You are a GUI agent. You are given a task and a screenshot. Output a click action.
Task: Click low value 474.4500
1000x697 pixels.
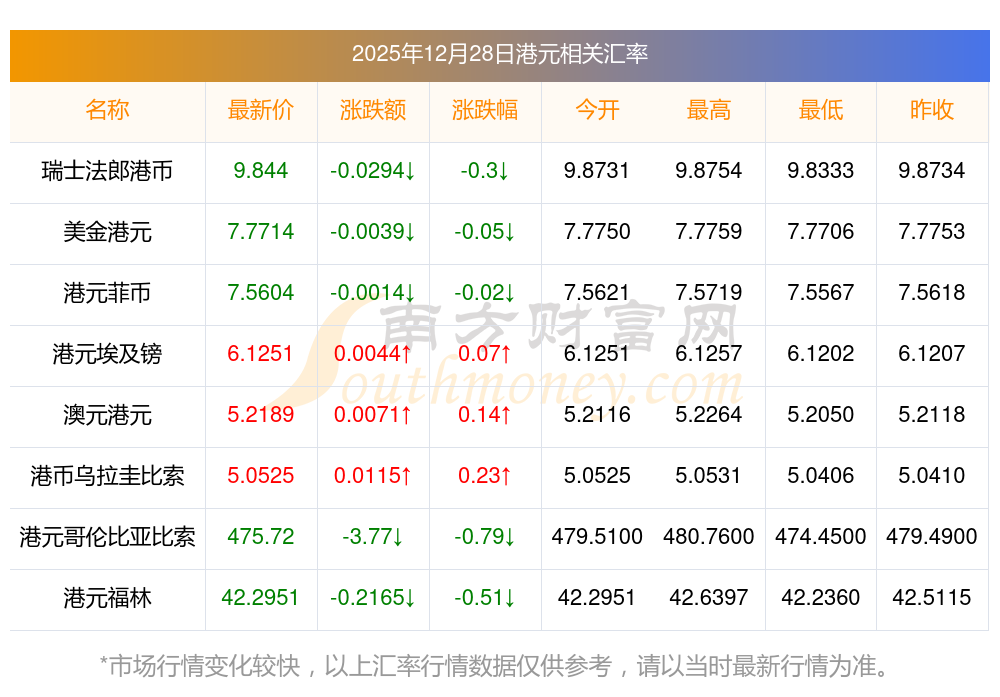point(821,536)
